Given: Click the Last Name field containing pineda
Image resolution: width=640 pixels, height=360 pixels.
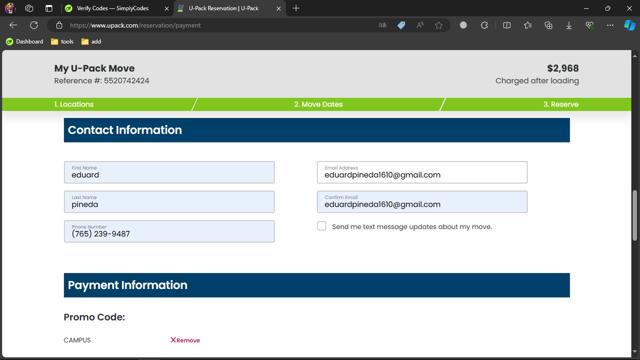Looking at the screenshot, I should pyautogui.click(x=169, y=202).
